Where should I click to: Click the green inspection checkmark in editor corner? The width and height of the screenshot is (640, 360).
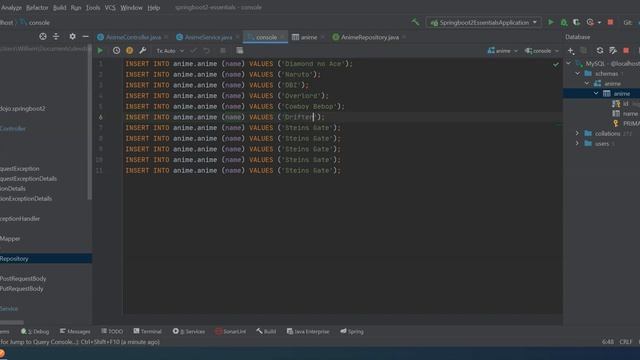556,64
